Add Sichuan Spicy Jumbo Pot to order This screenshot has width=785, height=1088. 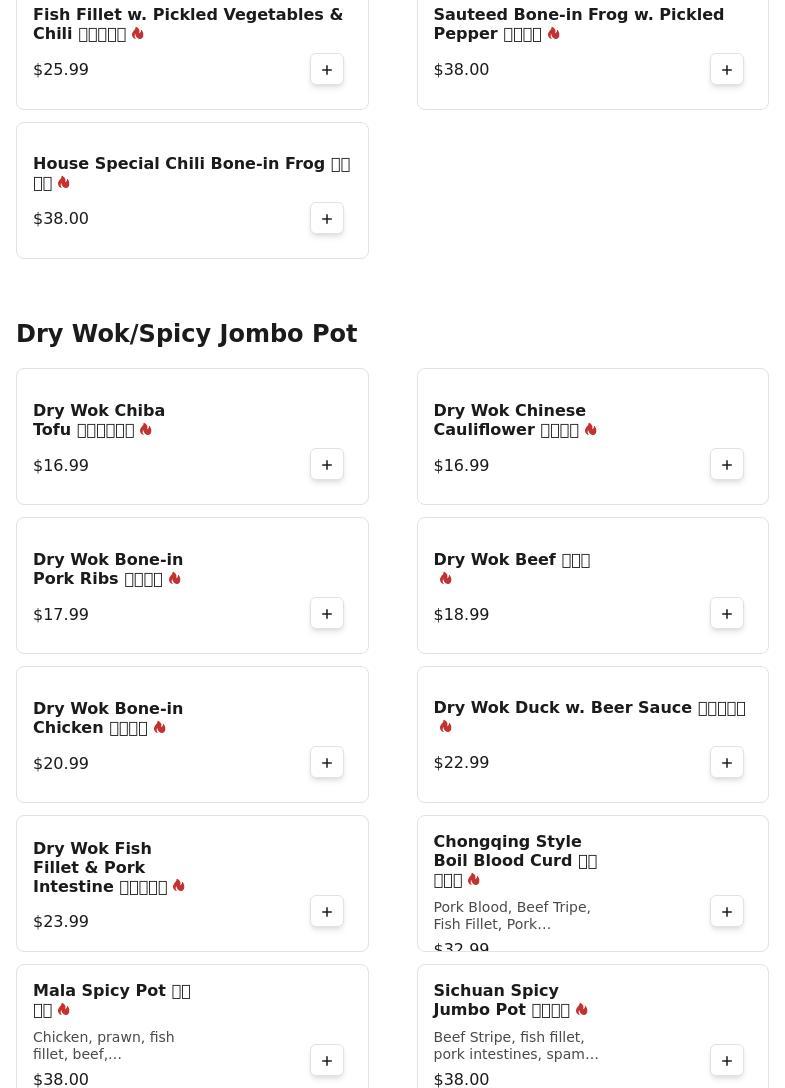(727, 1061)
